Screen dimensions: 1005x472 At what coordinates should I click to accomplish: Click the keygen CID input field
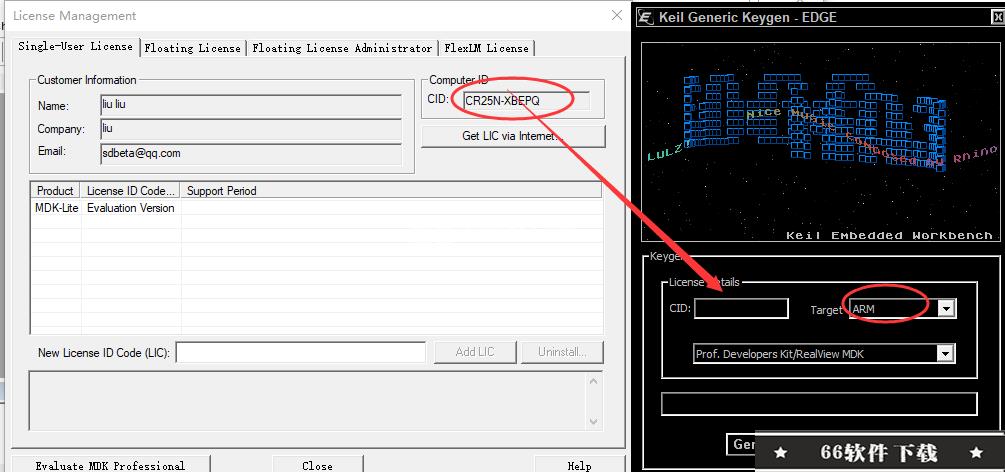[741, 308]
